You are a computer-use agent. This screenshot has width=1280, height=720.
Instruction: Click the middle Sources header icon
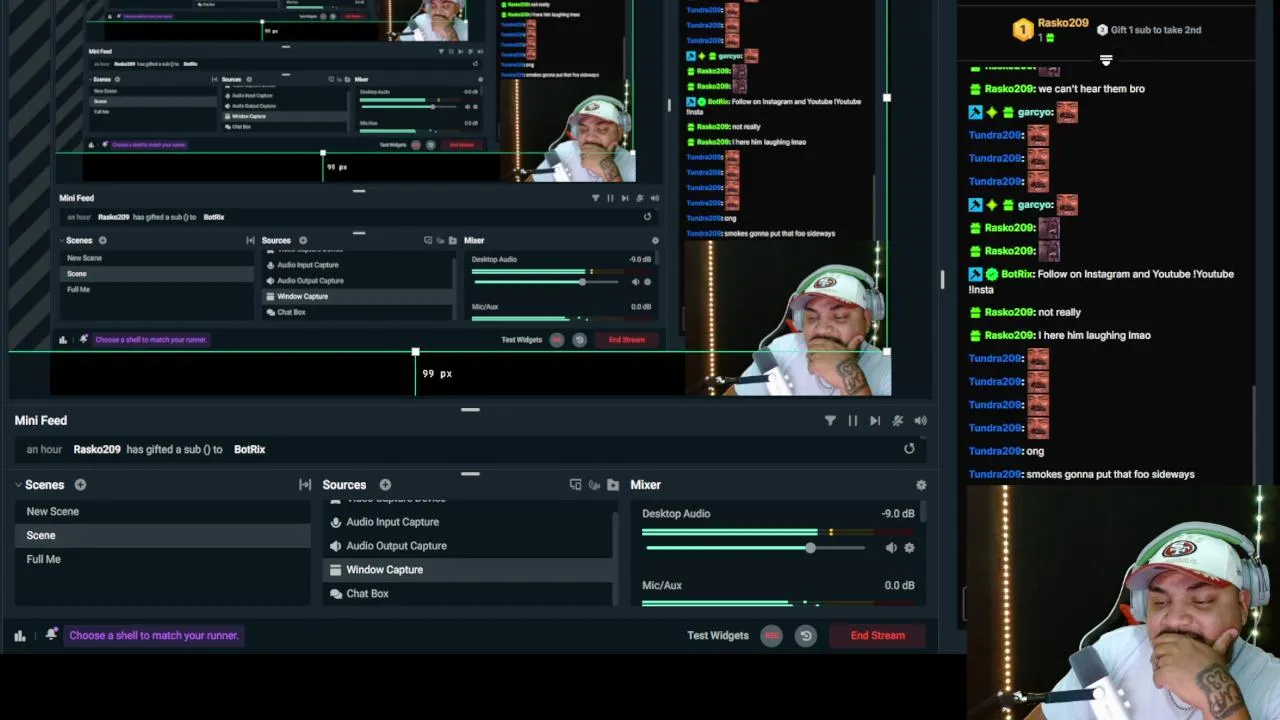594,485
